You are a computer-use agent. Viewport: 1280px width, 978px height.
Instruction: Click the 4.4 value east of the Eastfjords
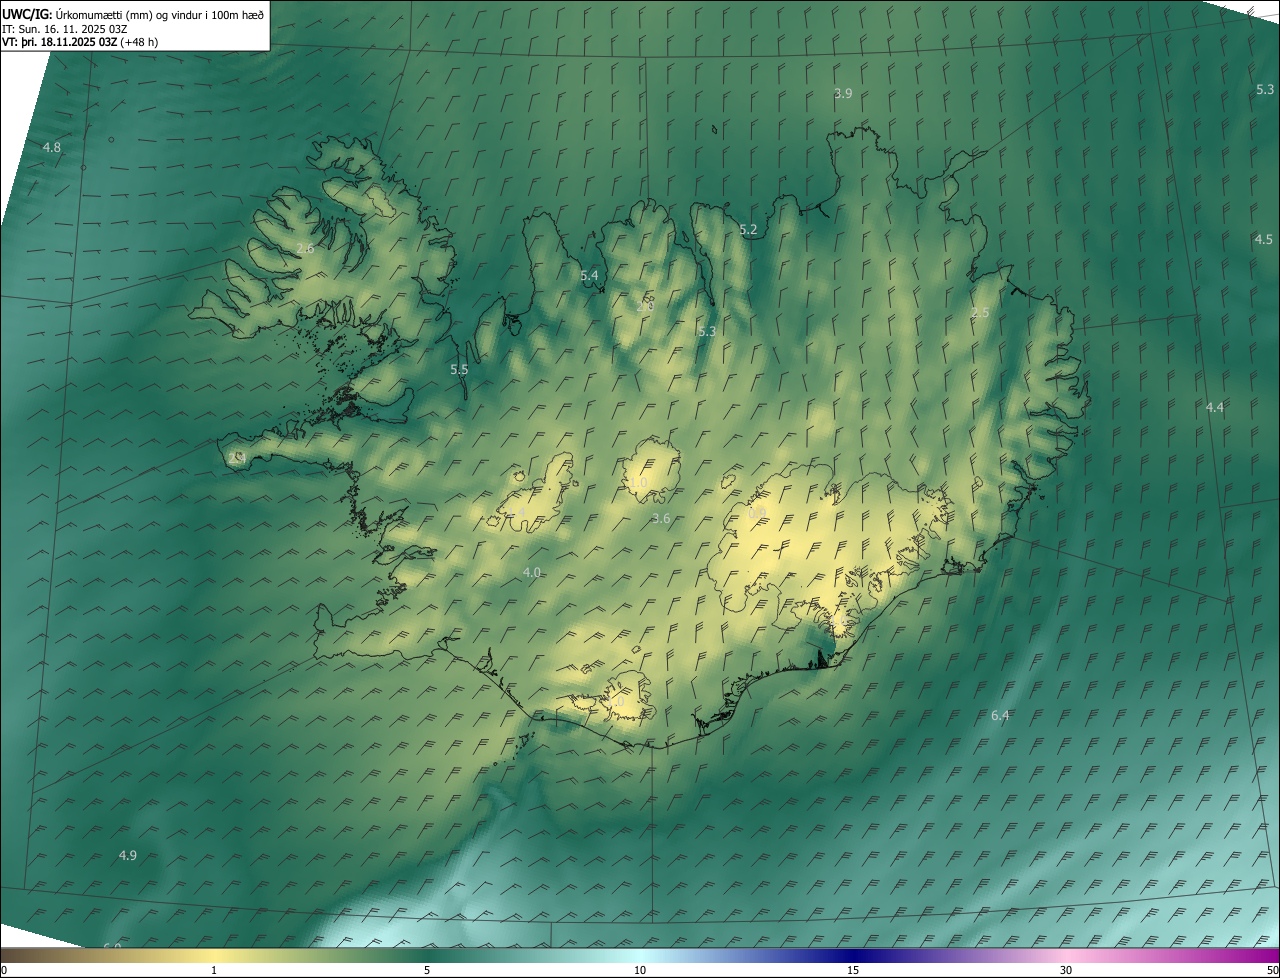pos(1214,407)
